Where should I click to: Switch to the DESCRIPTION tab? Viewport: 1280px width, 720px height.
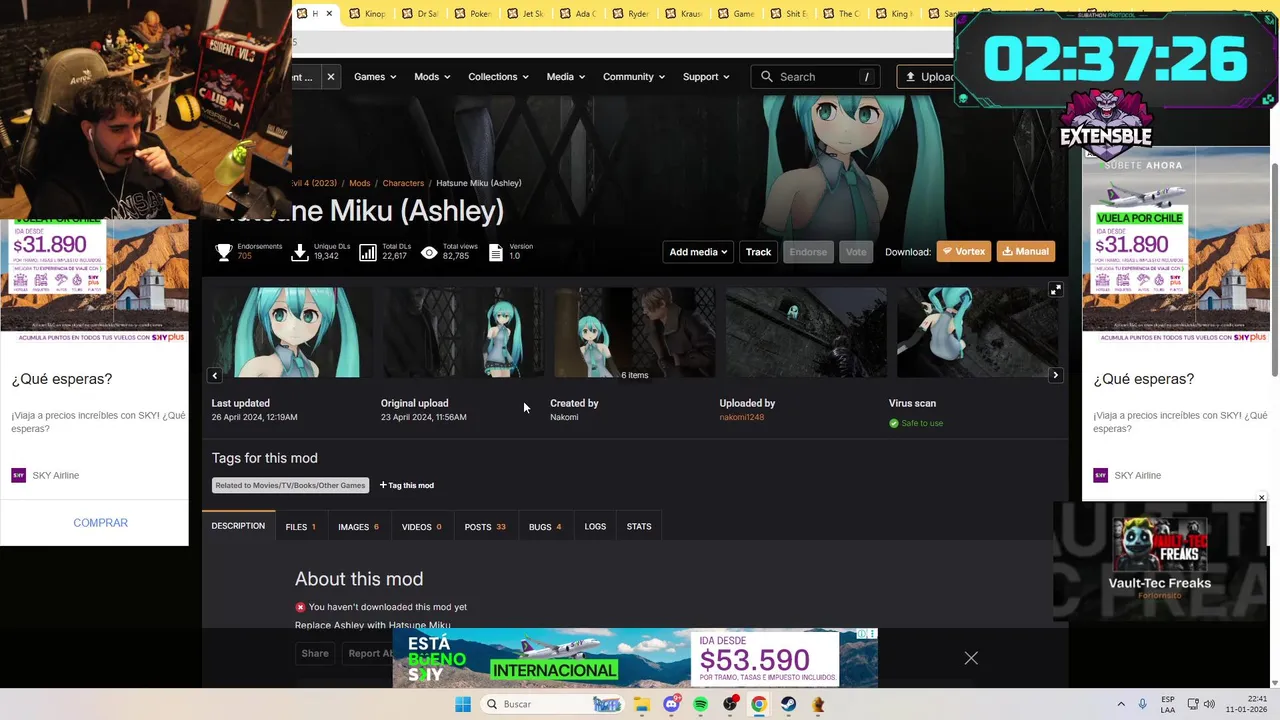(238, 526)
